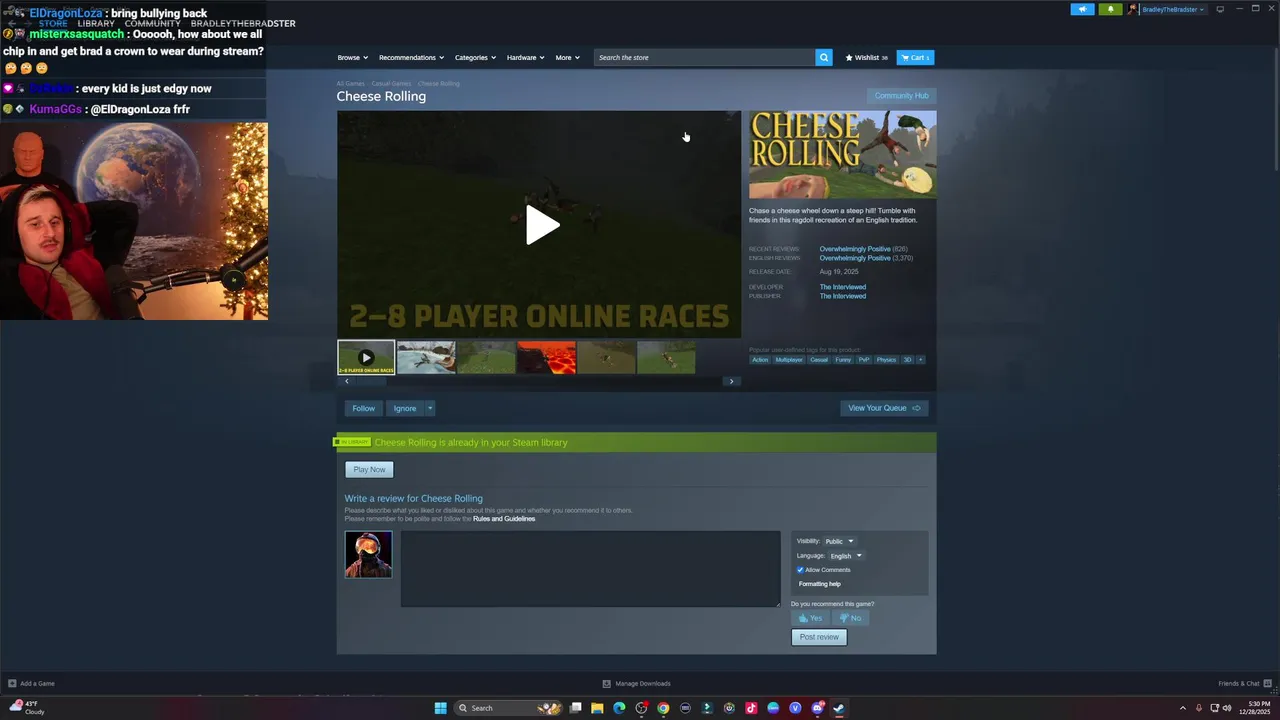Open the Visibility Public dropdown
Image resolution: width=1280 pixels, height=720 pixels.
839,541
